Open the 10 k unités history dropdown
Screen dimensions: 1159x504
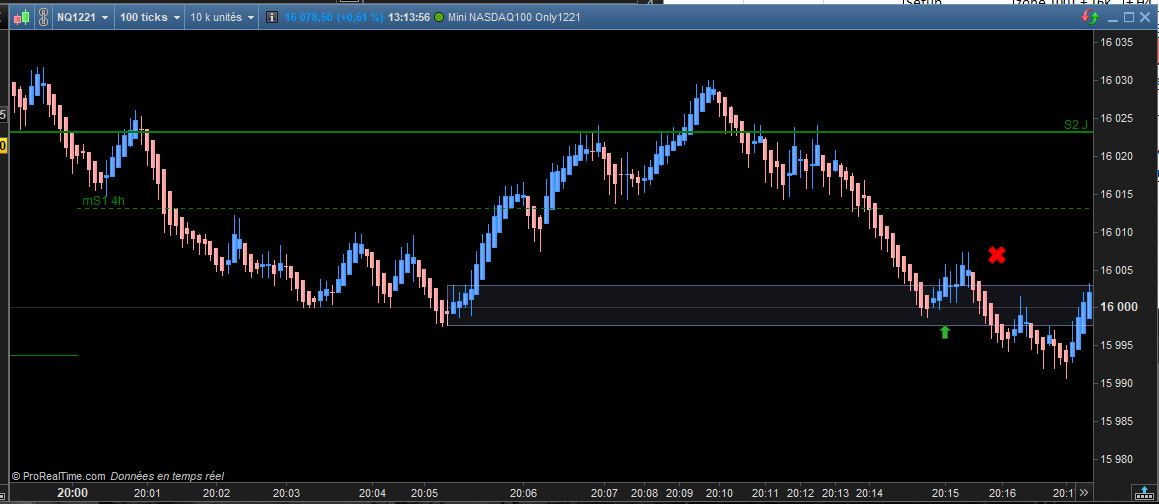[x=222, y=17]
